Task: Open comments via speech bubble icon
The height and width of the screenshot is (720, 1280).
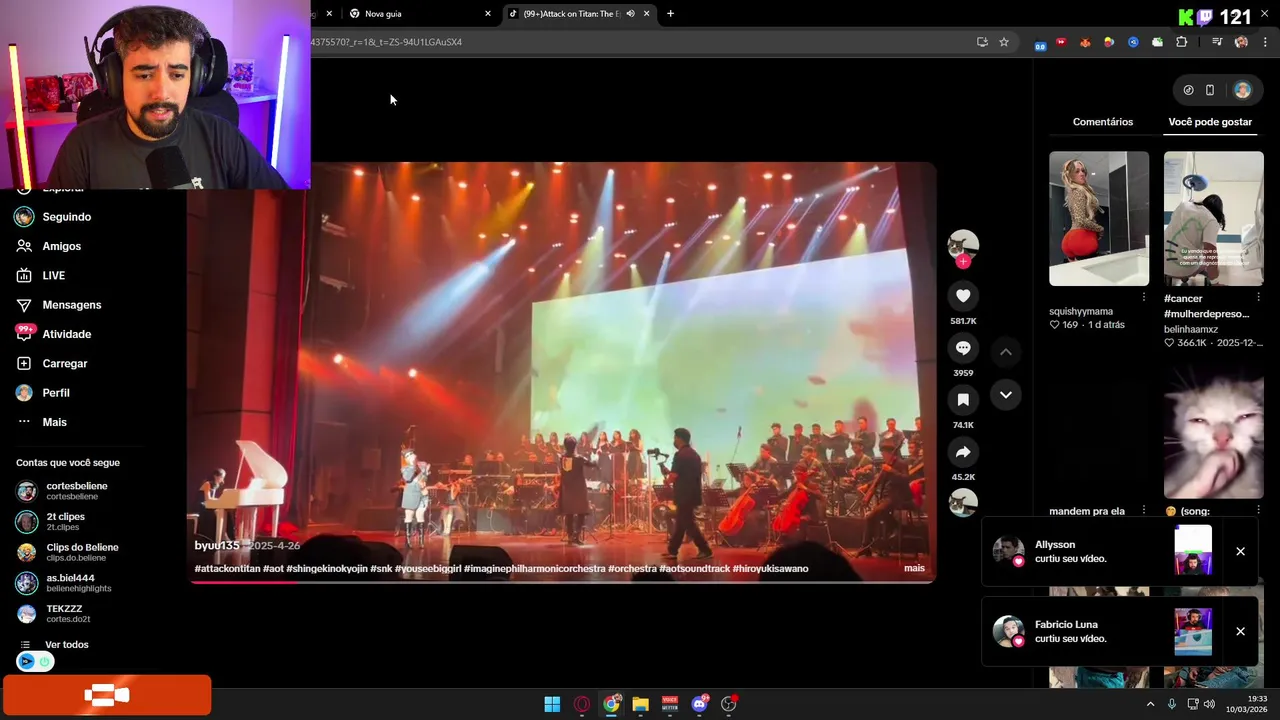Action: click(x=963, y=348)
